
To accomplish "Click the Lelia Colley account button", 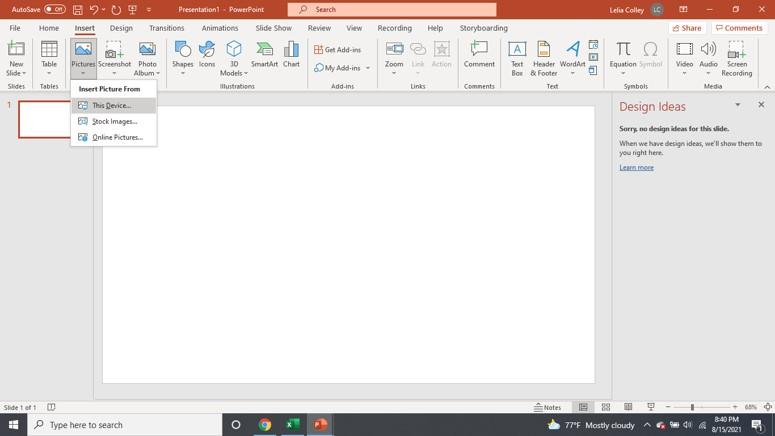I will pyautogui.click(x=636, y=9).
